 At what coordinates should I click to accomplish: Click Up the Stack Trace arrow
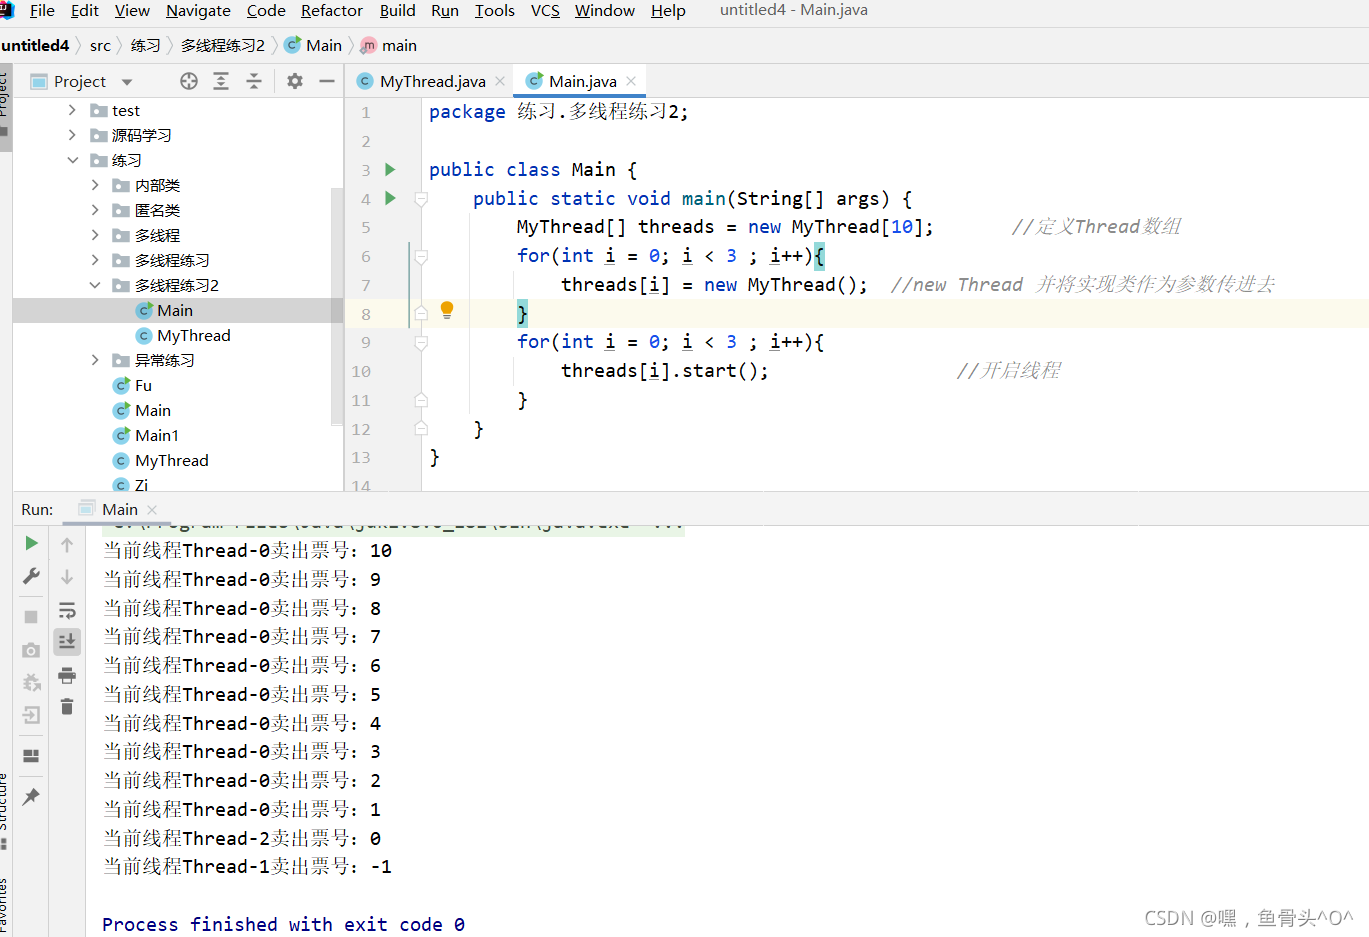pos(67,545)
